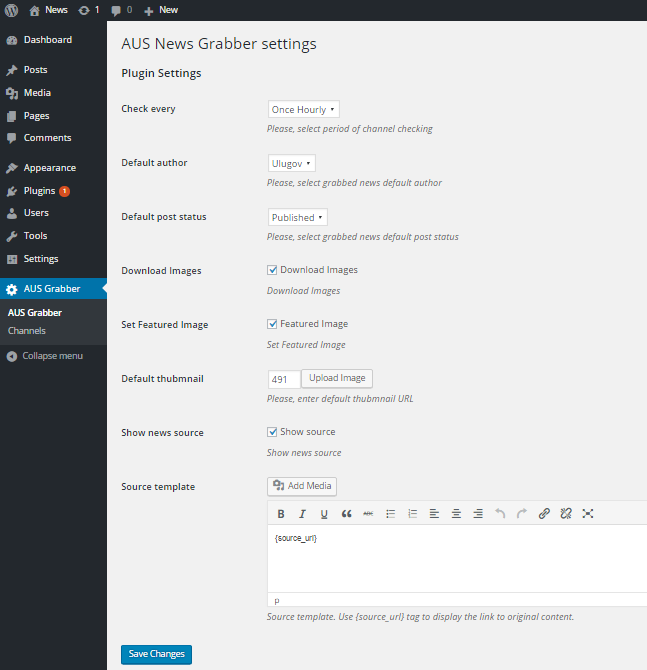Open the Channels submenu item

pyautogui.click(x=26, y=331)
